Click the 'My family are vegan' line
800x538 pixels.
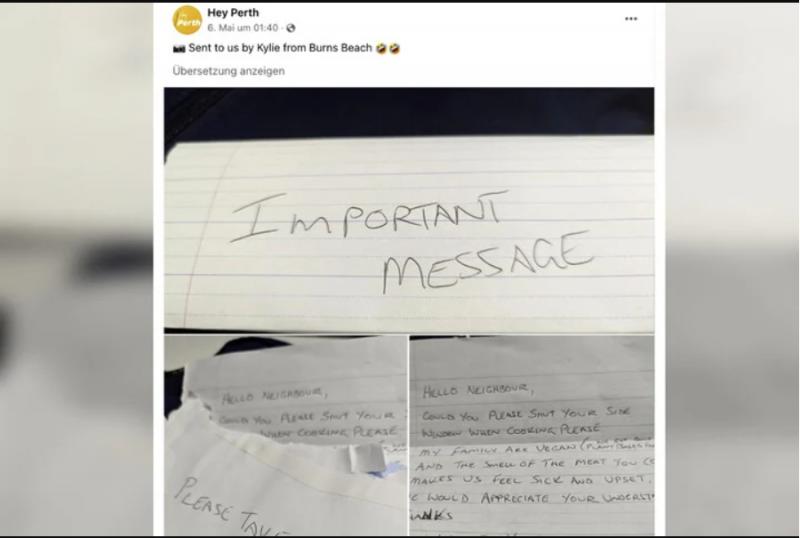coord(533,448)
